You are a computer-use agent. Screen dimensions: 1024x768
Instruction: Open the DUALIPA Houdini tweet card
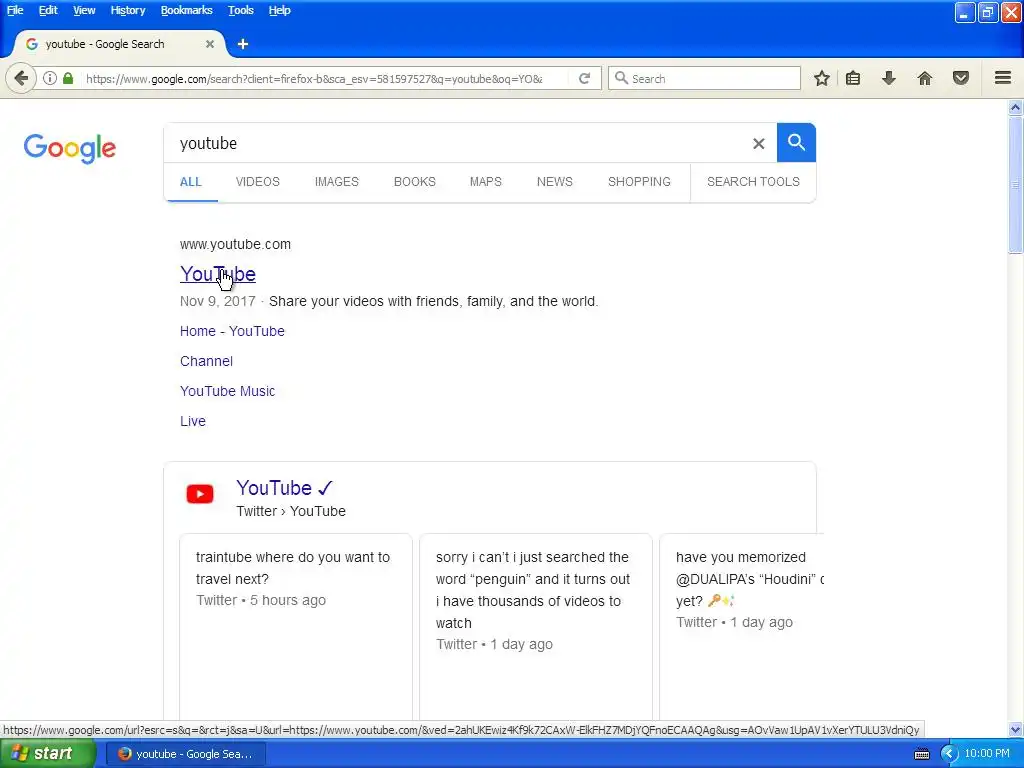pos(742,627)
